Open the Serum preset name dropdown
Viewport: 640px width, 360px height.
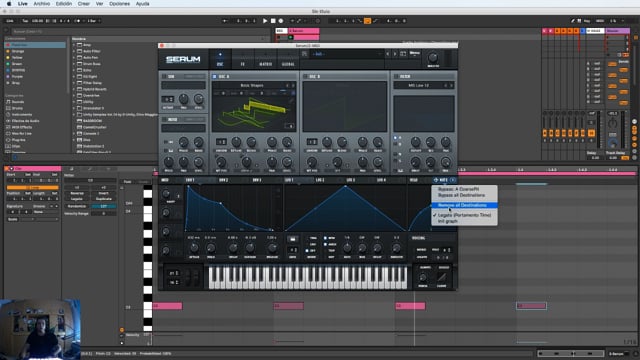(347, 54)
